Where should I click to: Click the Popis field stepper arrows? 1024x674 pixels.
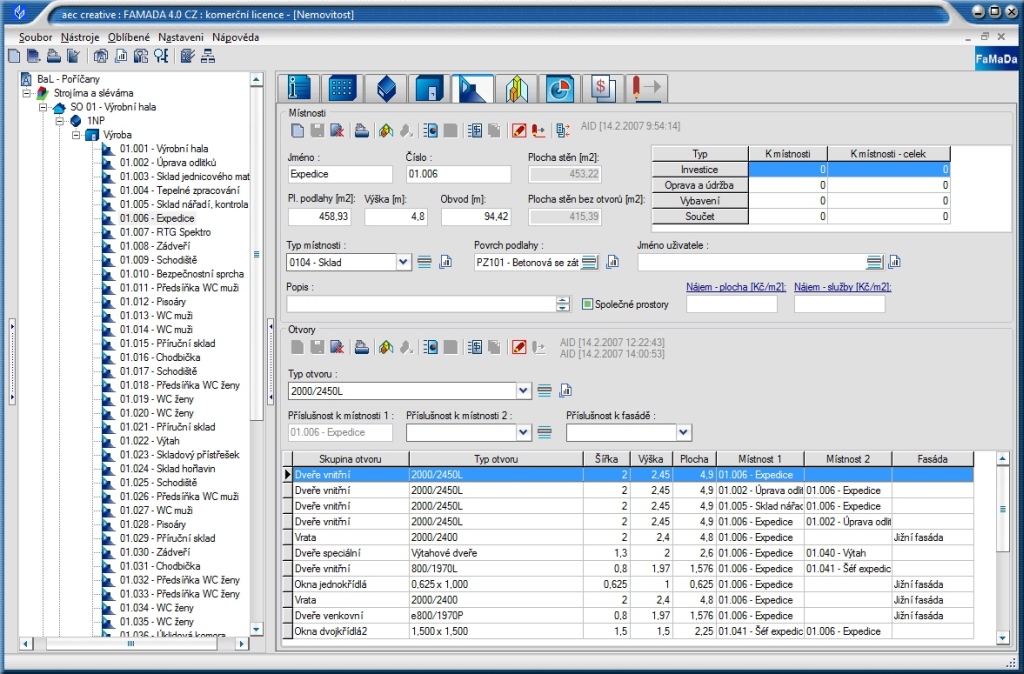pos(563,304)
